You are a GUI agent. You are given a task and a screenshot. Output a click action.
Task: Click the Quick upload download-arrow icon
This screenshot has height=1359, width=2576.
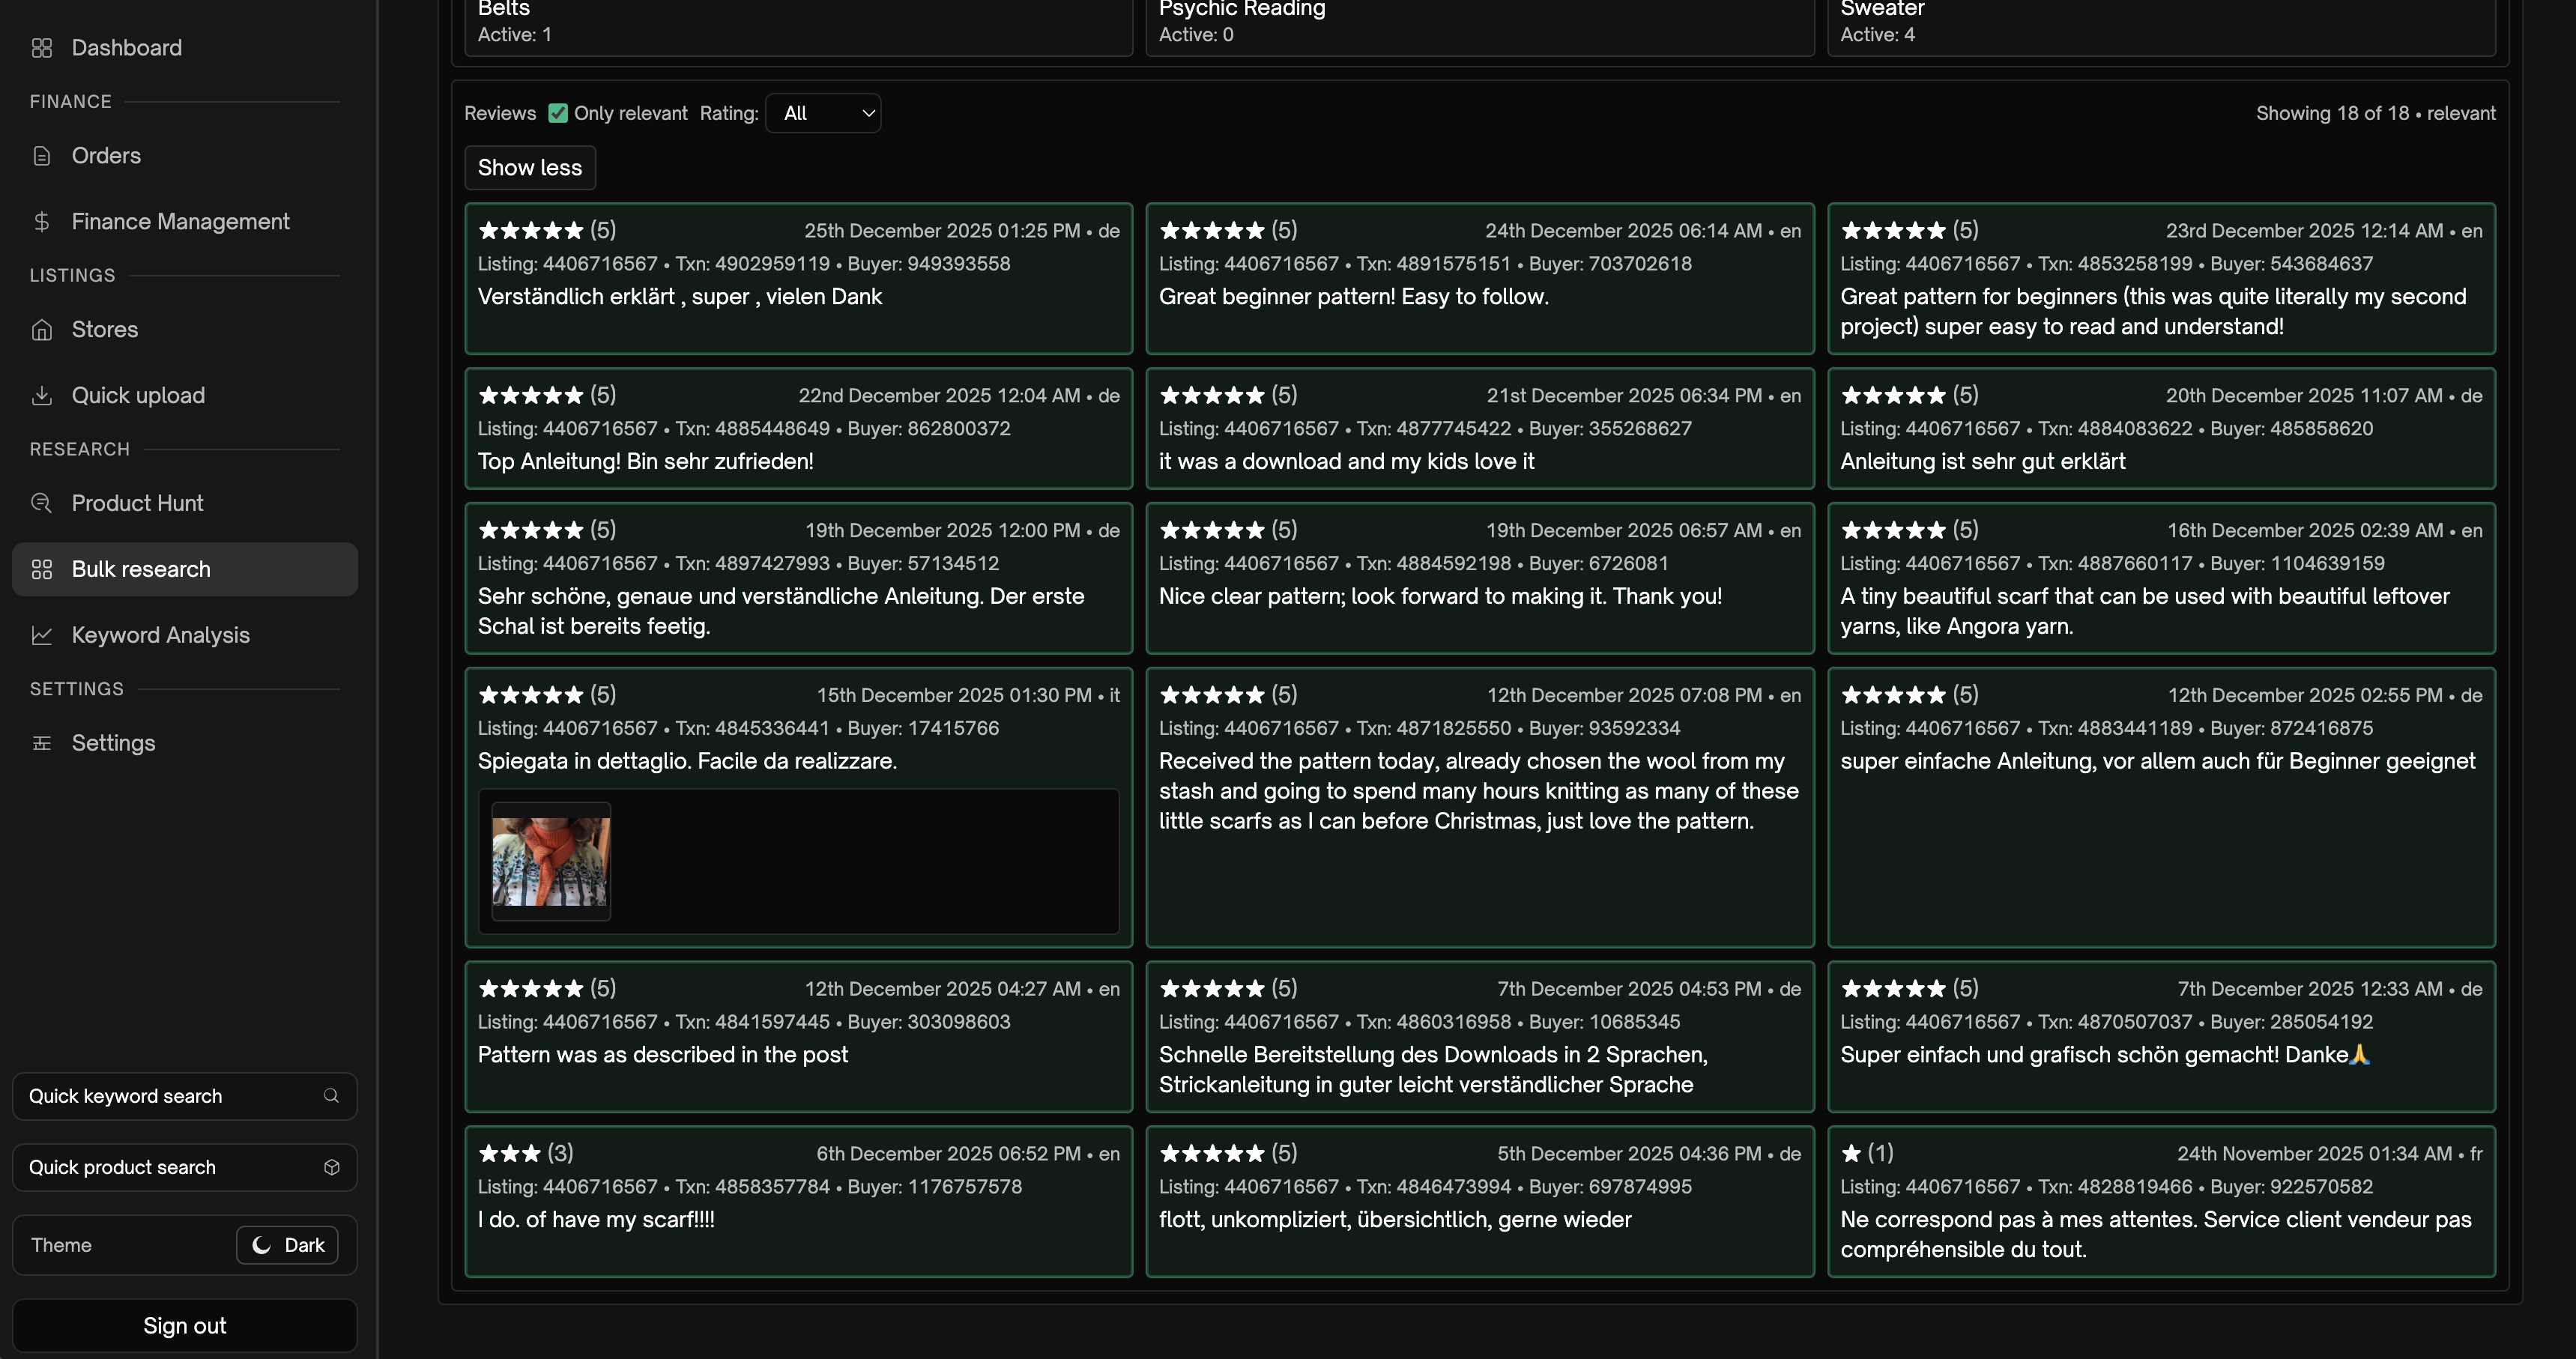41,396
